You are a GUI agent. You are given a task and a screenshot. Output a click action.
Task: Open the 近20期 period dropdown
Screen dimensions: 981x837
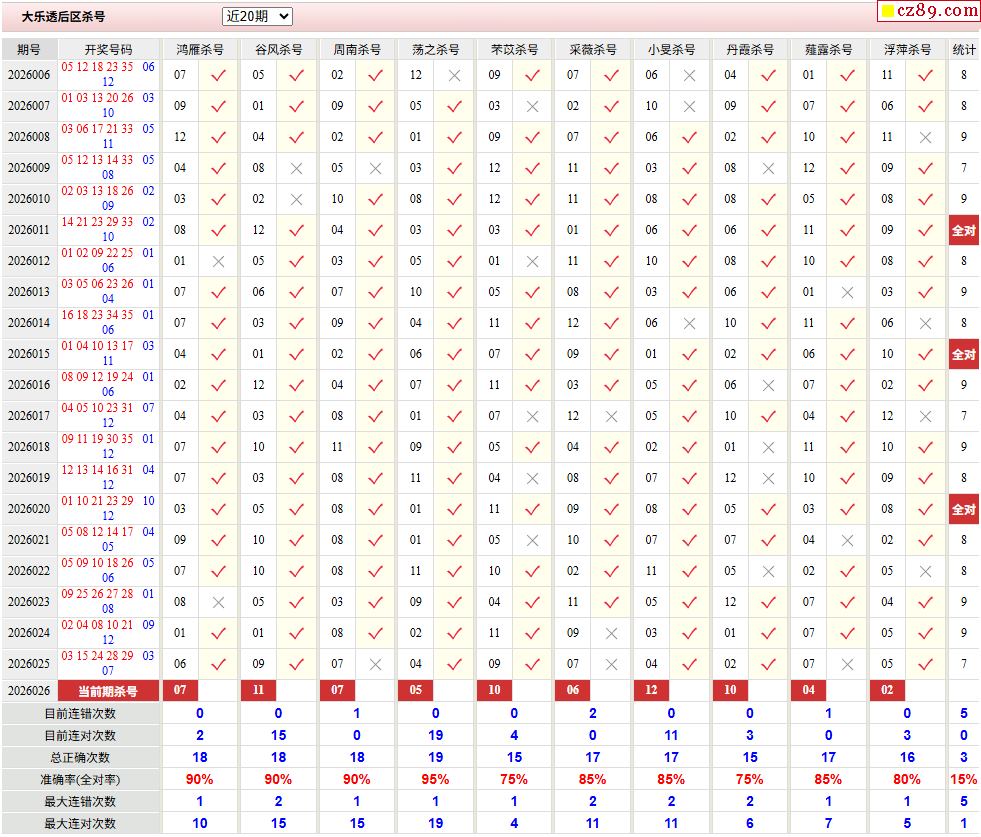(257, 17)
